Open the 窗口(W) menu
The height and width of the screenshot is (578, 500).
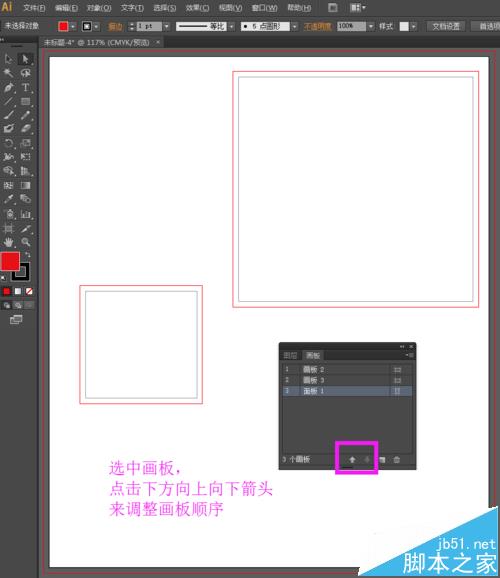[x=264, y=8]
